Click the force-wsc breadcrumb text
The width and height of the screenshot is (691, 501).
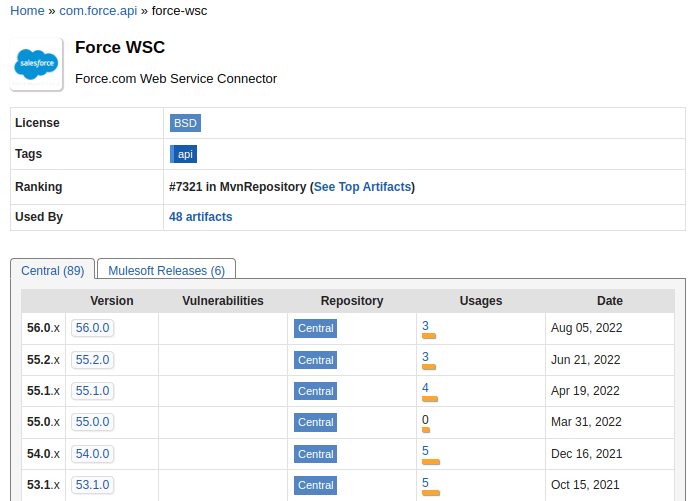[x=179, y=11]
